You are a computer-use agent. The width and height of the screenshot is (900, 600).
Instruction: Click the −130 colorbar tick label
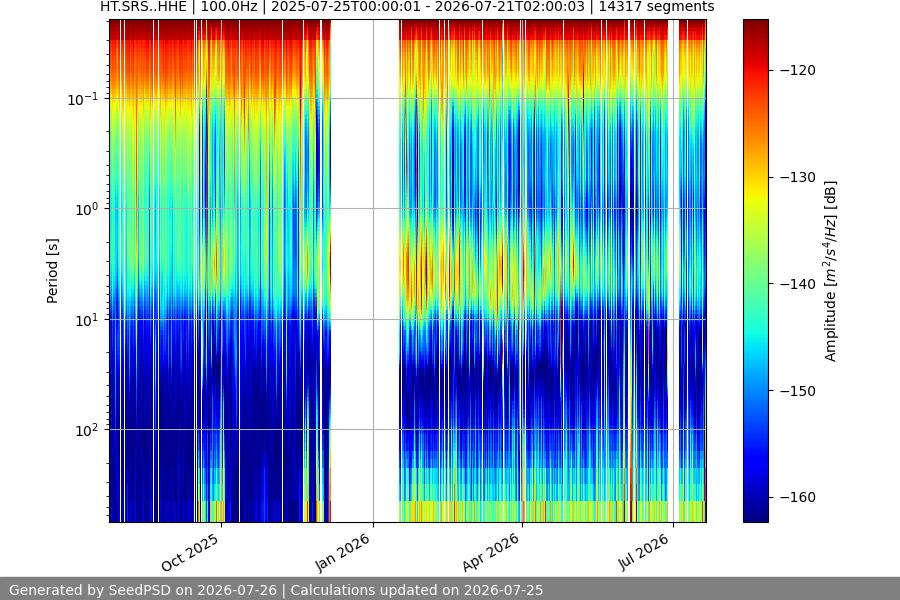click(x=798, y=177)
